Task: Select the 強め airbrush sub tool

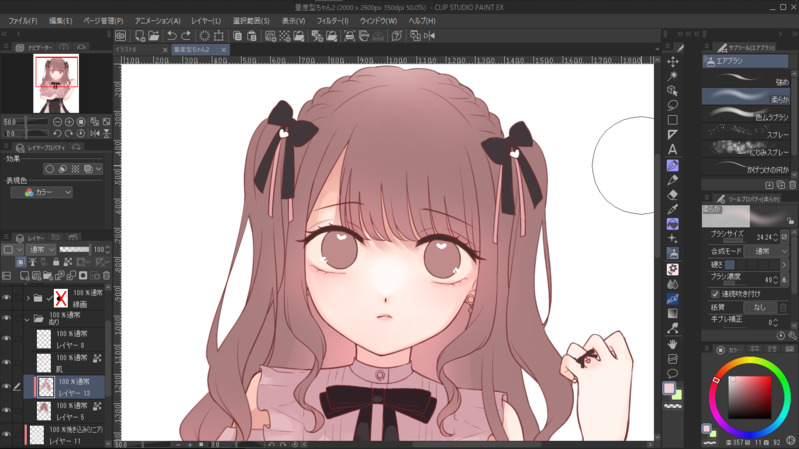Action: pos(746,78)
